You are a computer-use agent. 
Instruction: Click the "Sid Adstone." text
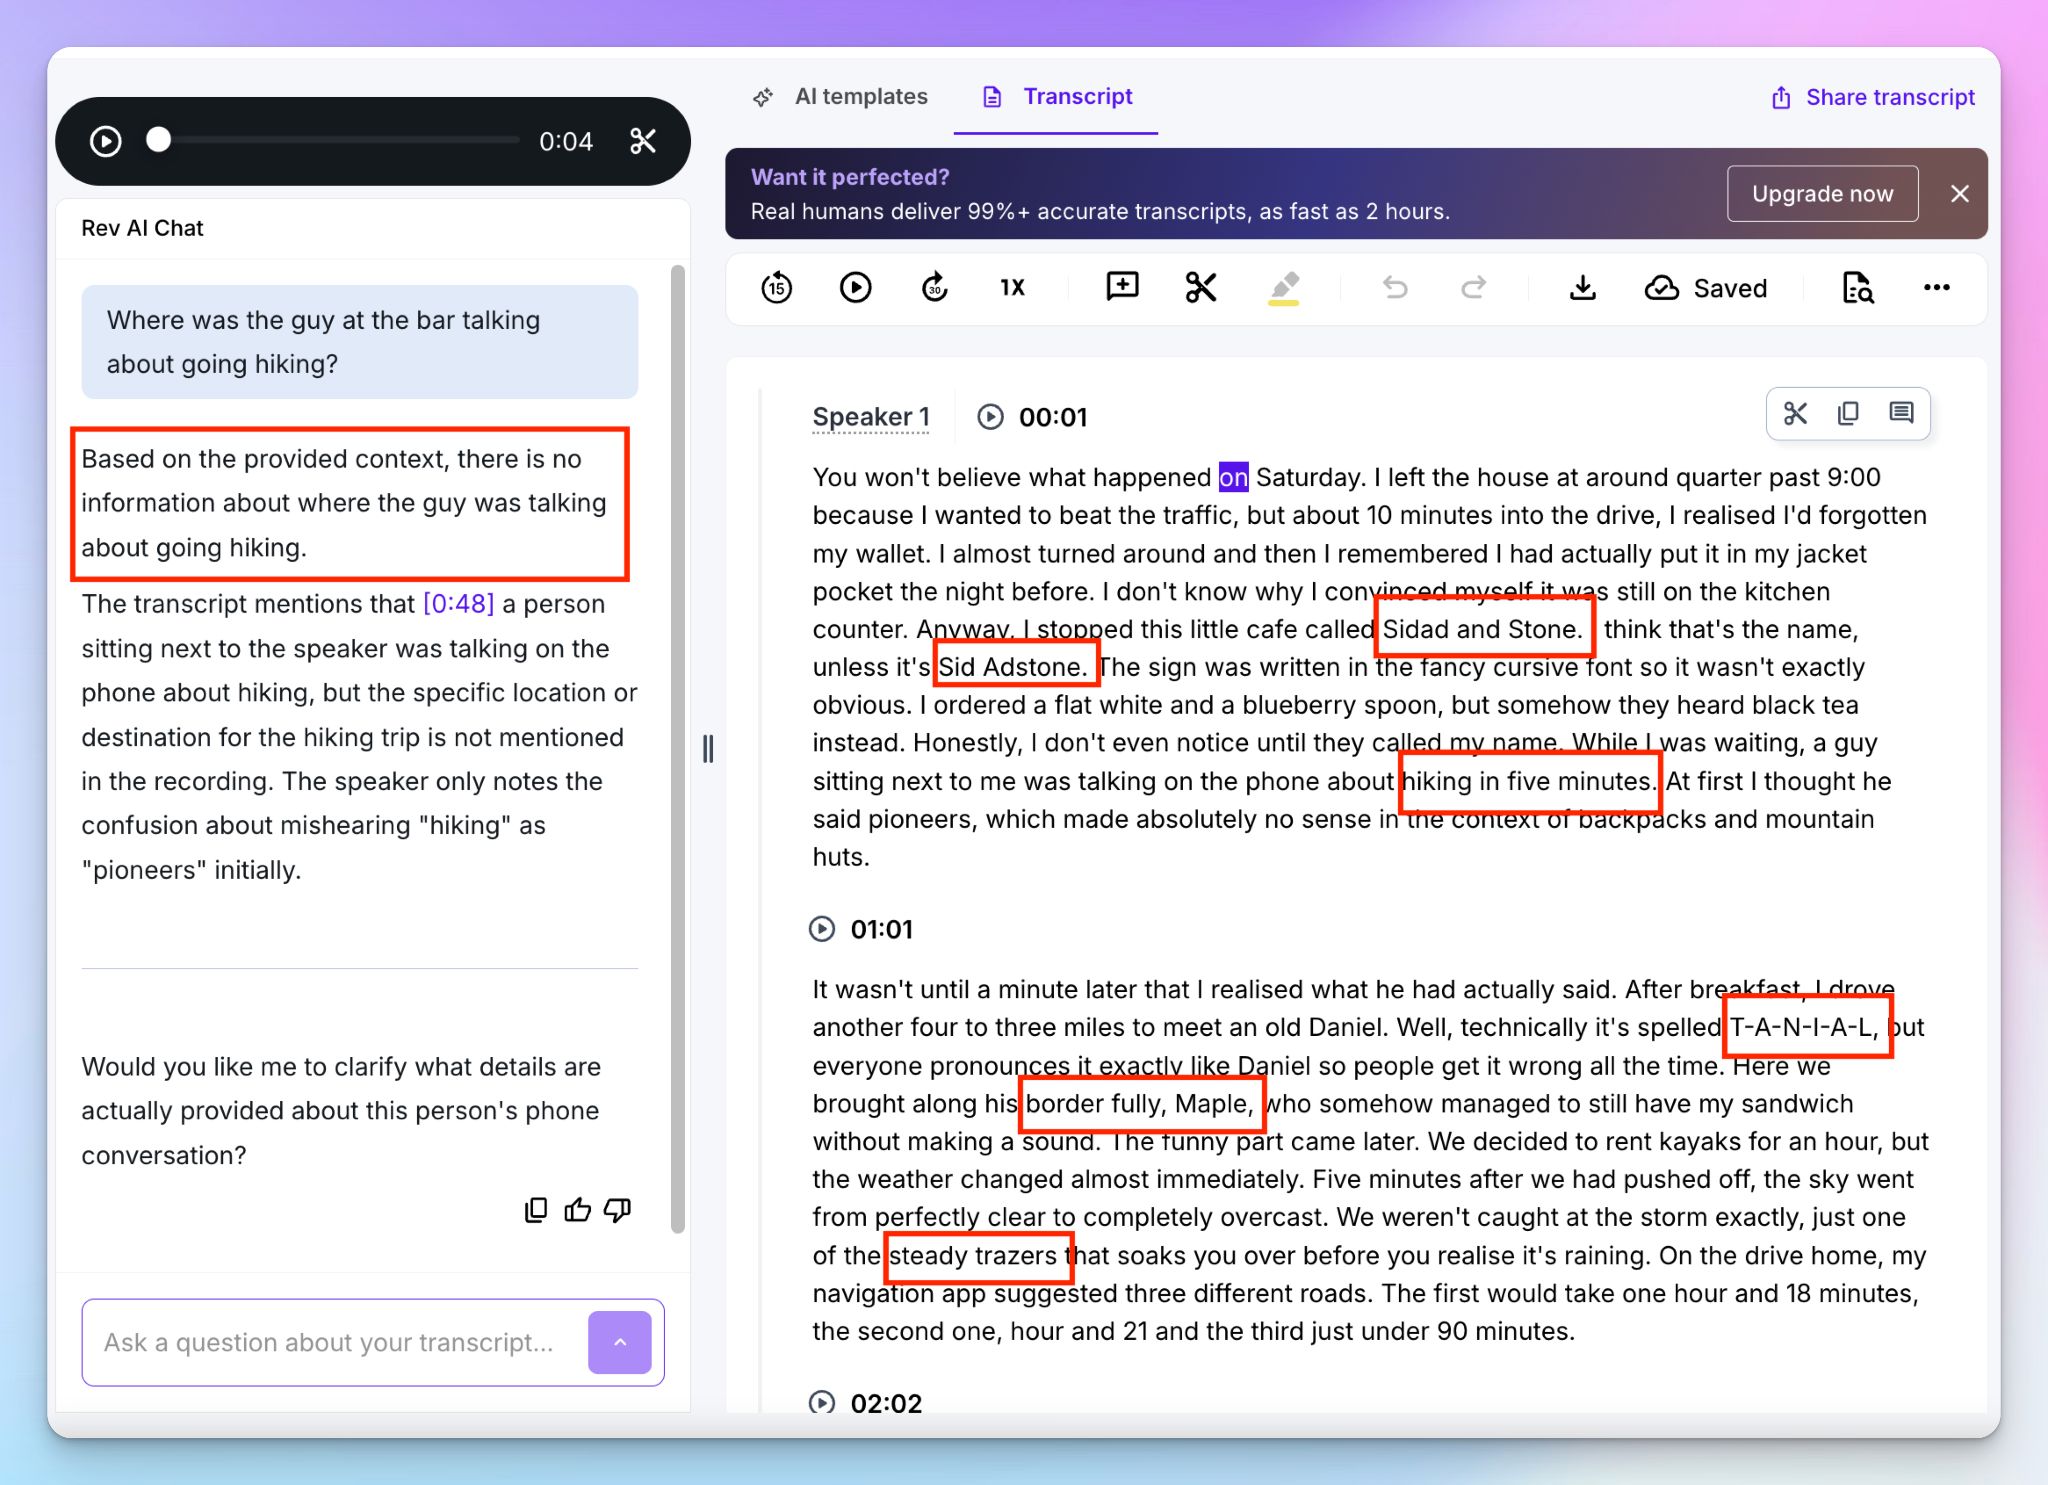click(x=1012, y=667)
